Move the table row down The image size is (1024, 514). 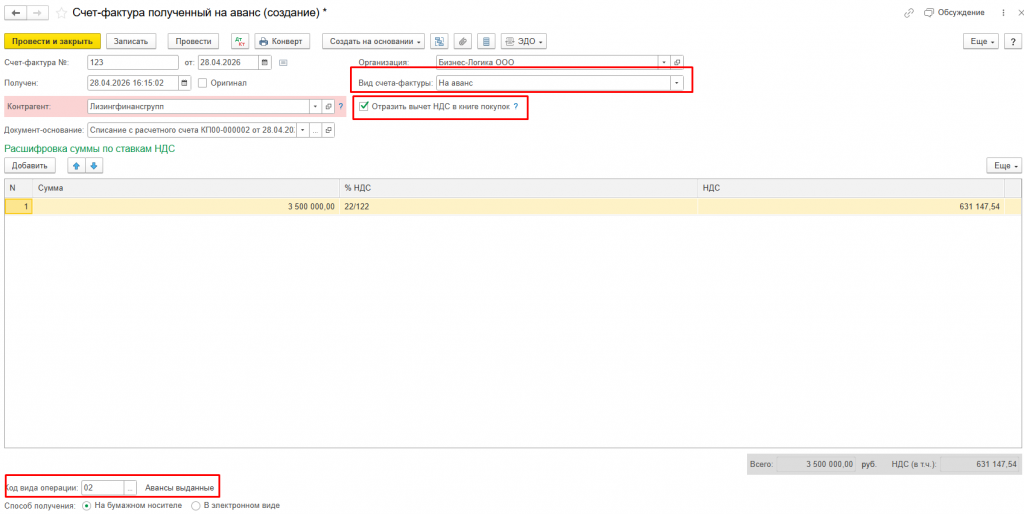click(93, 166)
